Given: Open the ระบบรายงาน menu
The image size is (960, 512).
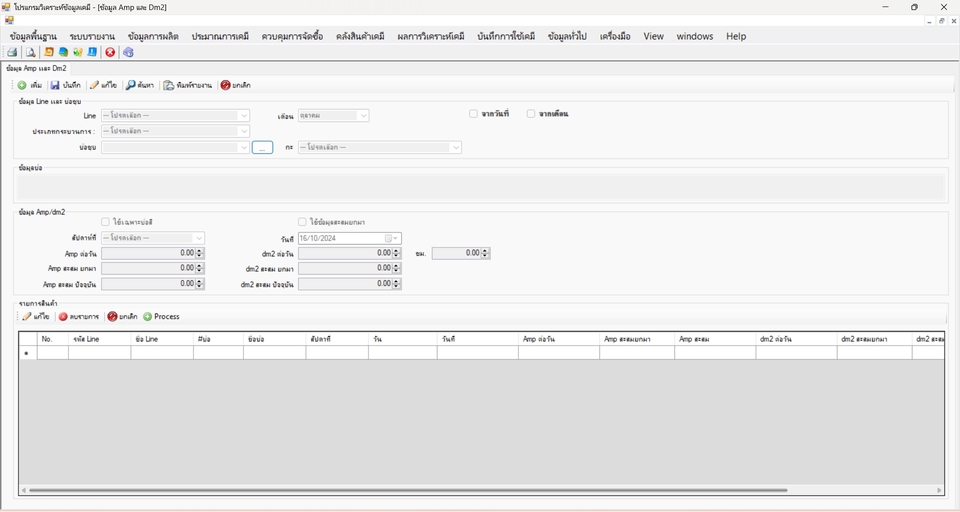Looking at the screenshot, I should [92, 36].
